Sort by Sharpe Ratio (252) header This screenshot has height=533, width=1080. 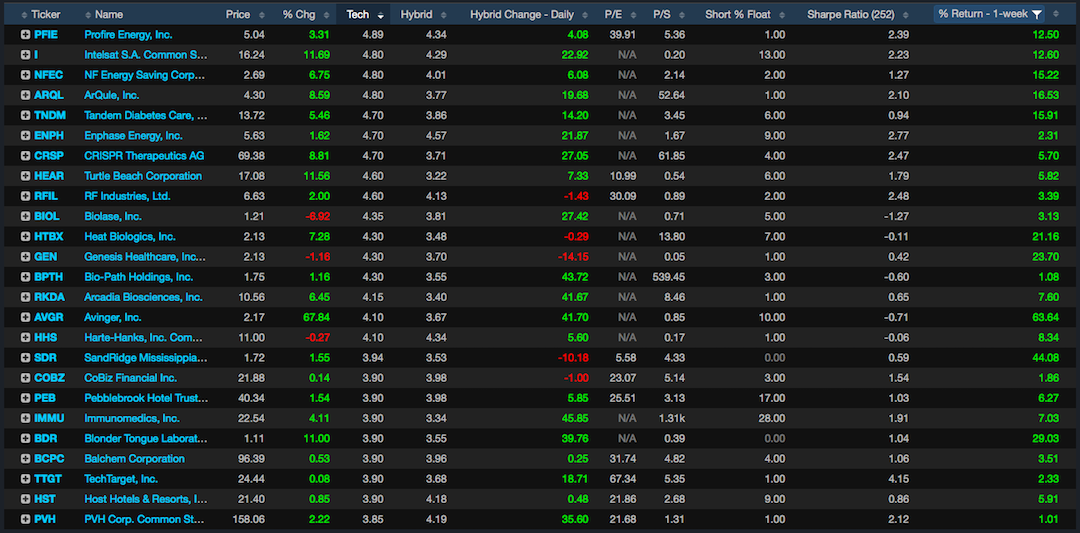(x=850, y=14)
